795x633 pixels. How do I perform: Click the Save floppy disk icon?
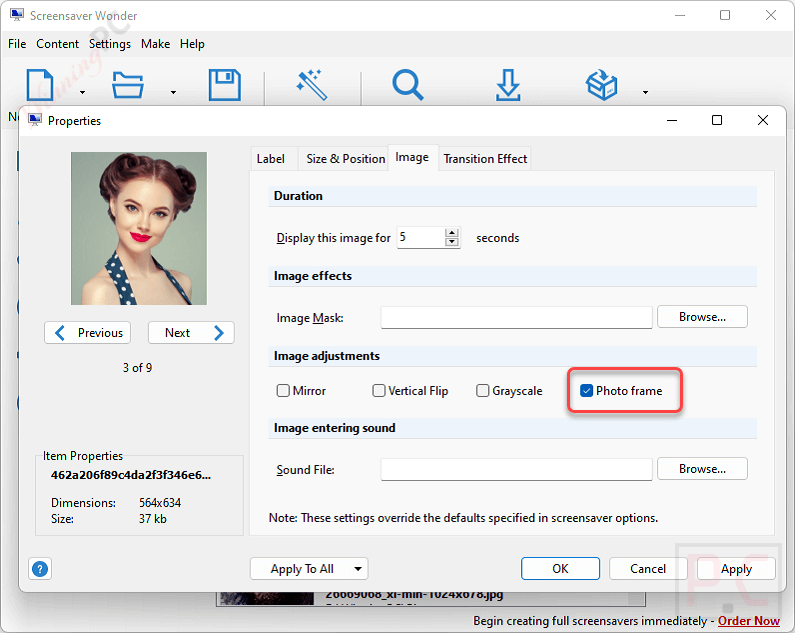point(225,85)
